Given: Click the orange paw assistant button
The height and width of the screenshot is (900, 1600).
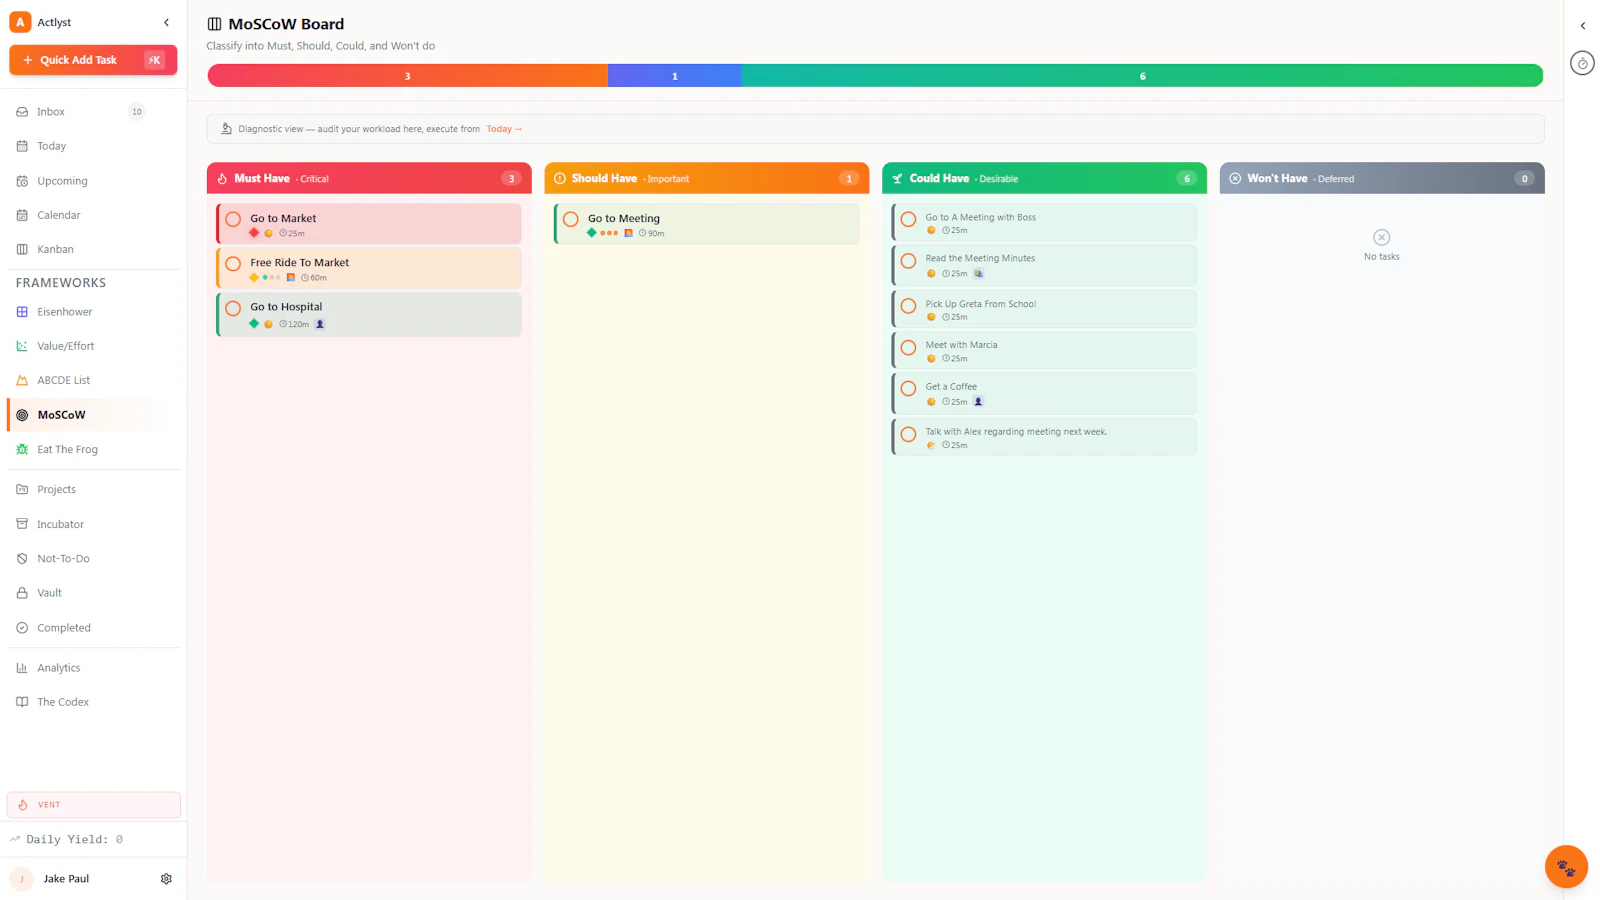Looking at the screenshot, I should click(1566, 866).
